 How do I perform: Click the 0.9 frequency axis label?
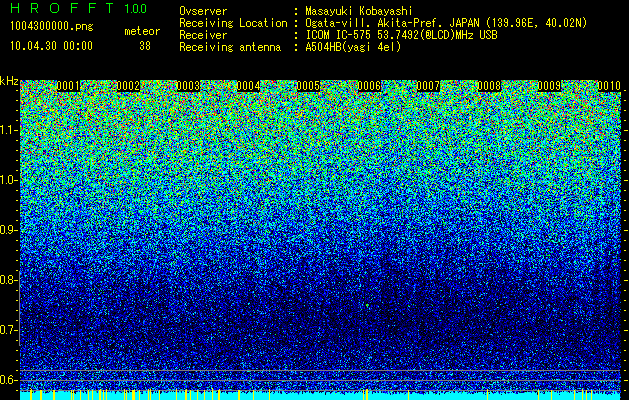pyautogui.click(x=9, y=230)
